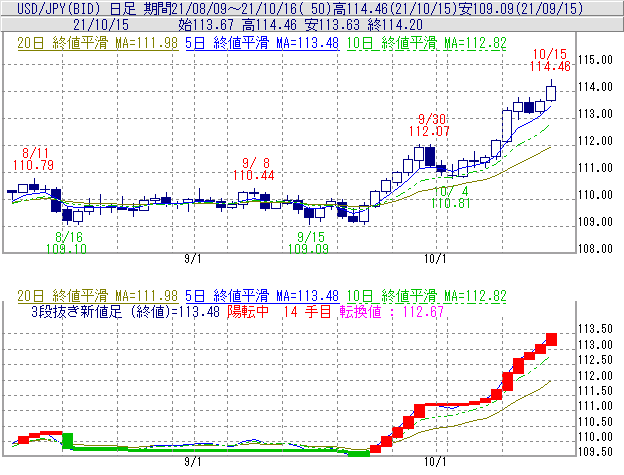Click the USD/JPY(BID) 日足 title text

[76, 8]
